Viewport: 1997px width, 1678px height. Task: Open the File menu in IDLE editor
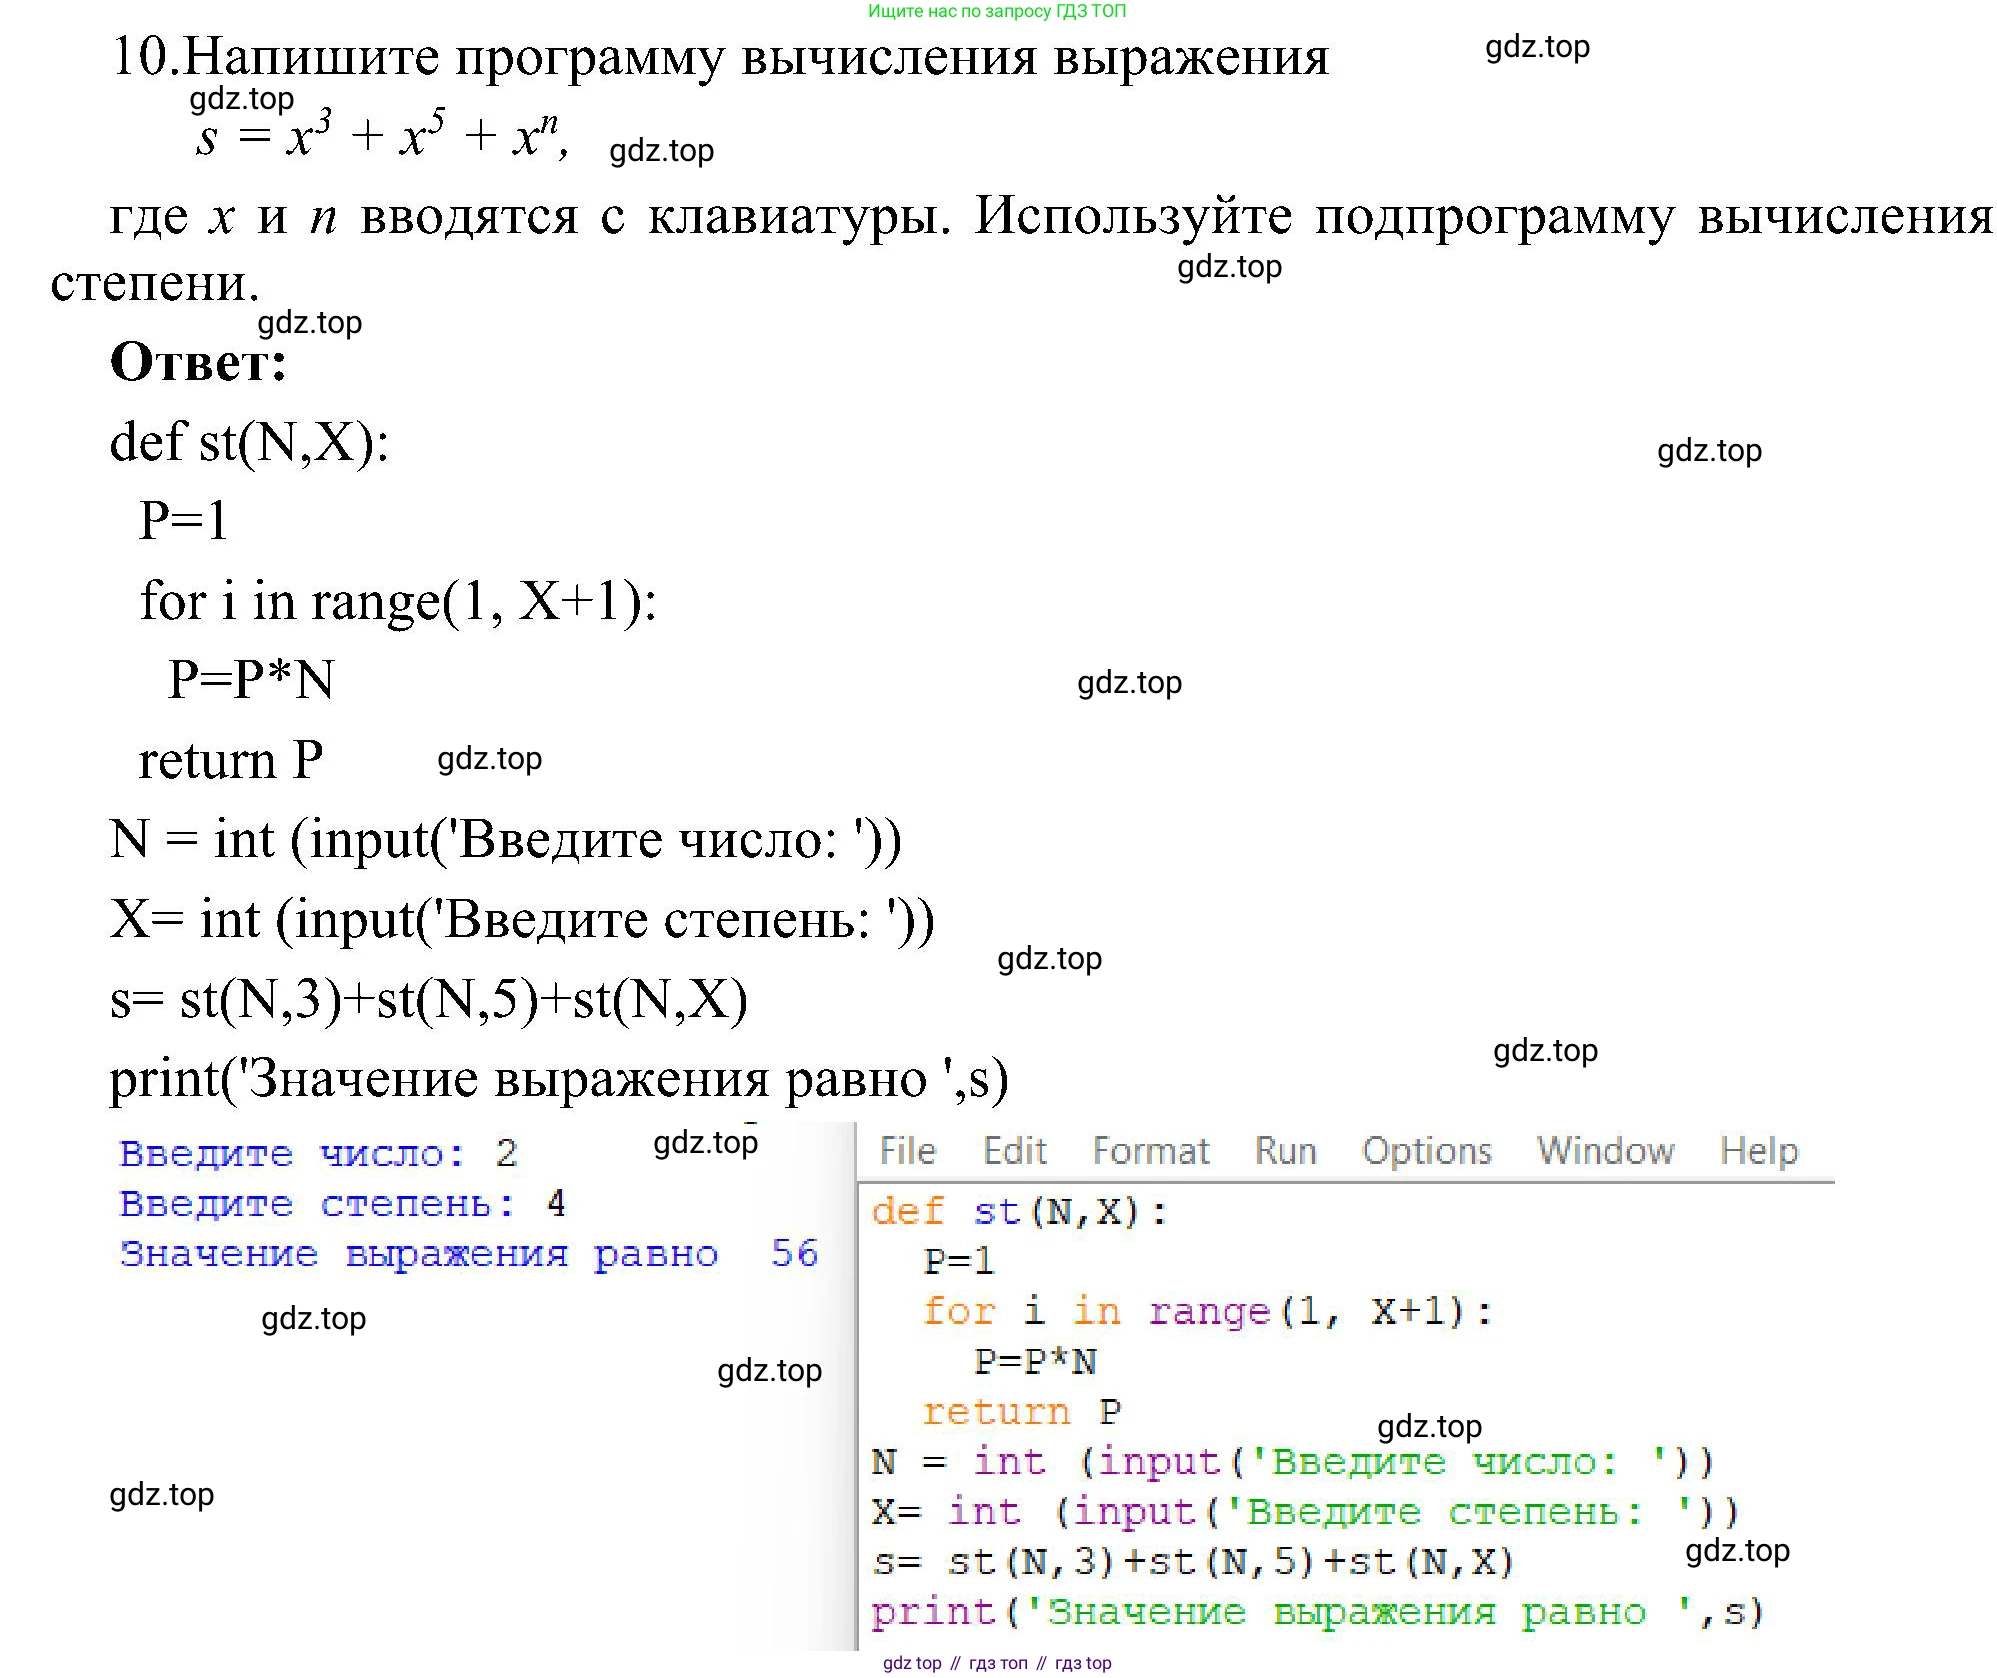click(907, 1151)
